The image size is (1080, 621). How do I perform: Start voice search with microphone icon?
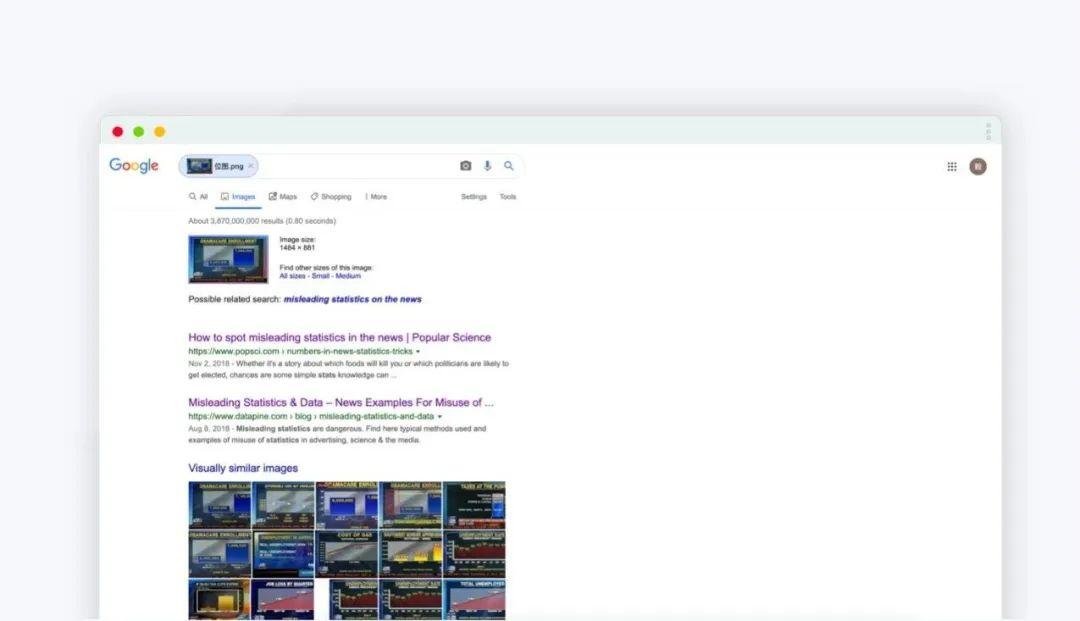coord(487,166)
